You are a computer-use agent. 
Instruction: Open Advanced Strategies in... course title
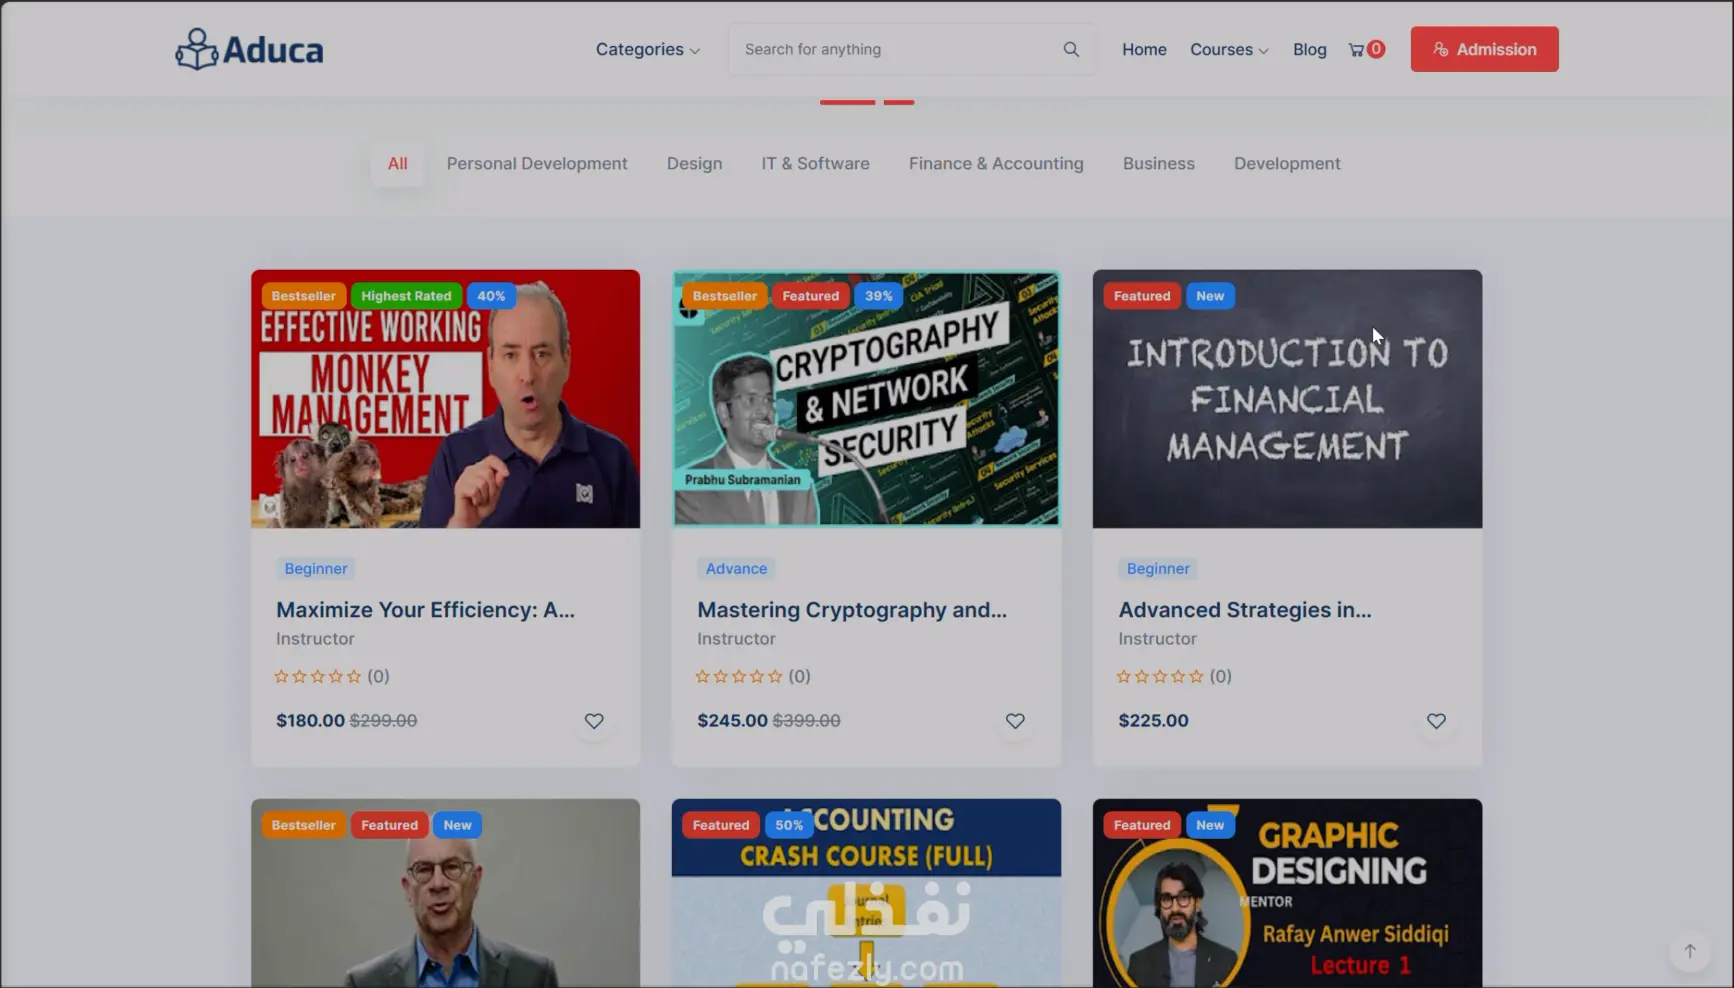click(x=1245, y=610)
